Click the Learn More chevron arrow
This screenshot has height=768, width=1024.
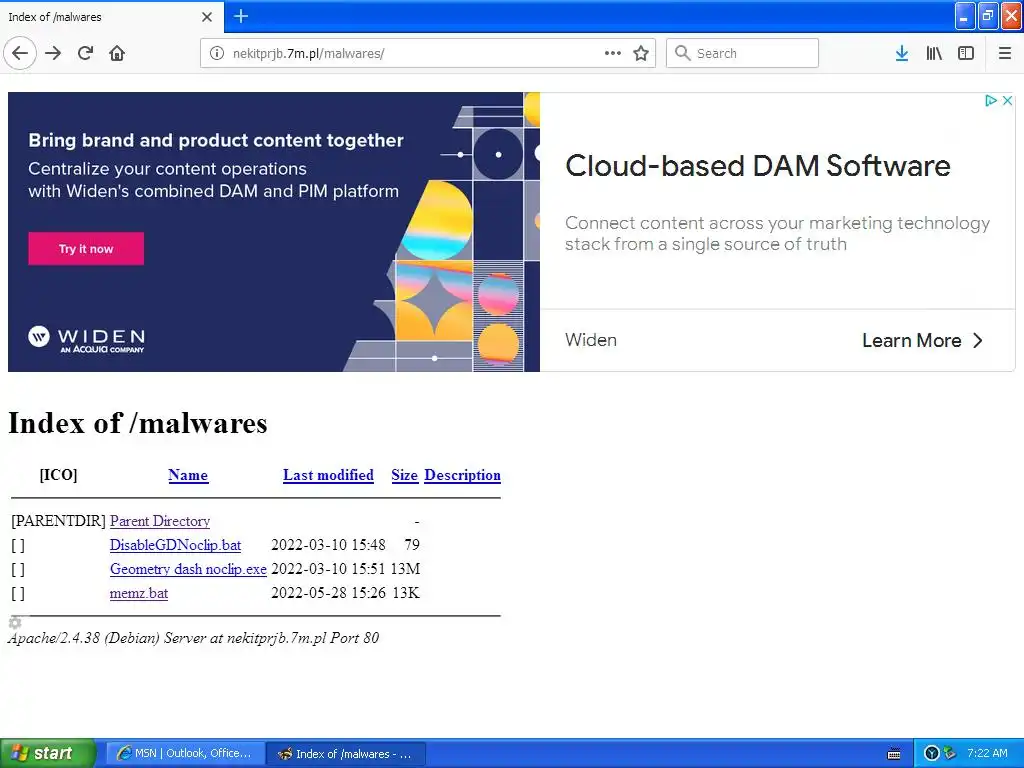click(x=978, y=340)
